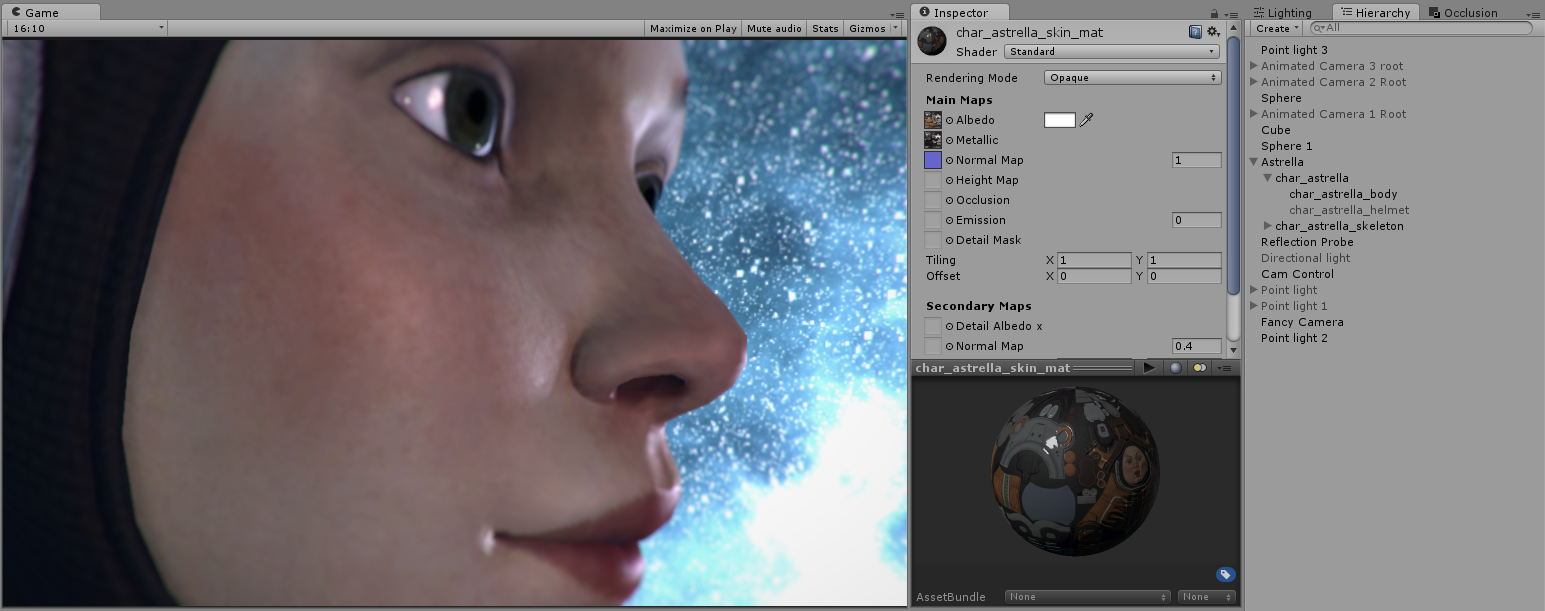Viewport: 1545px width, 611px height.
Task: Toggle the Inspector lock icon
Action: (1215, 13)
